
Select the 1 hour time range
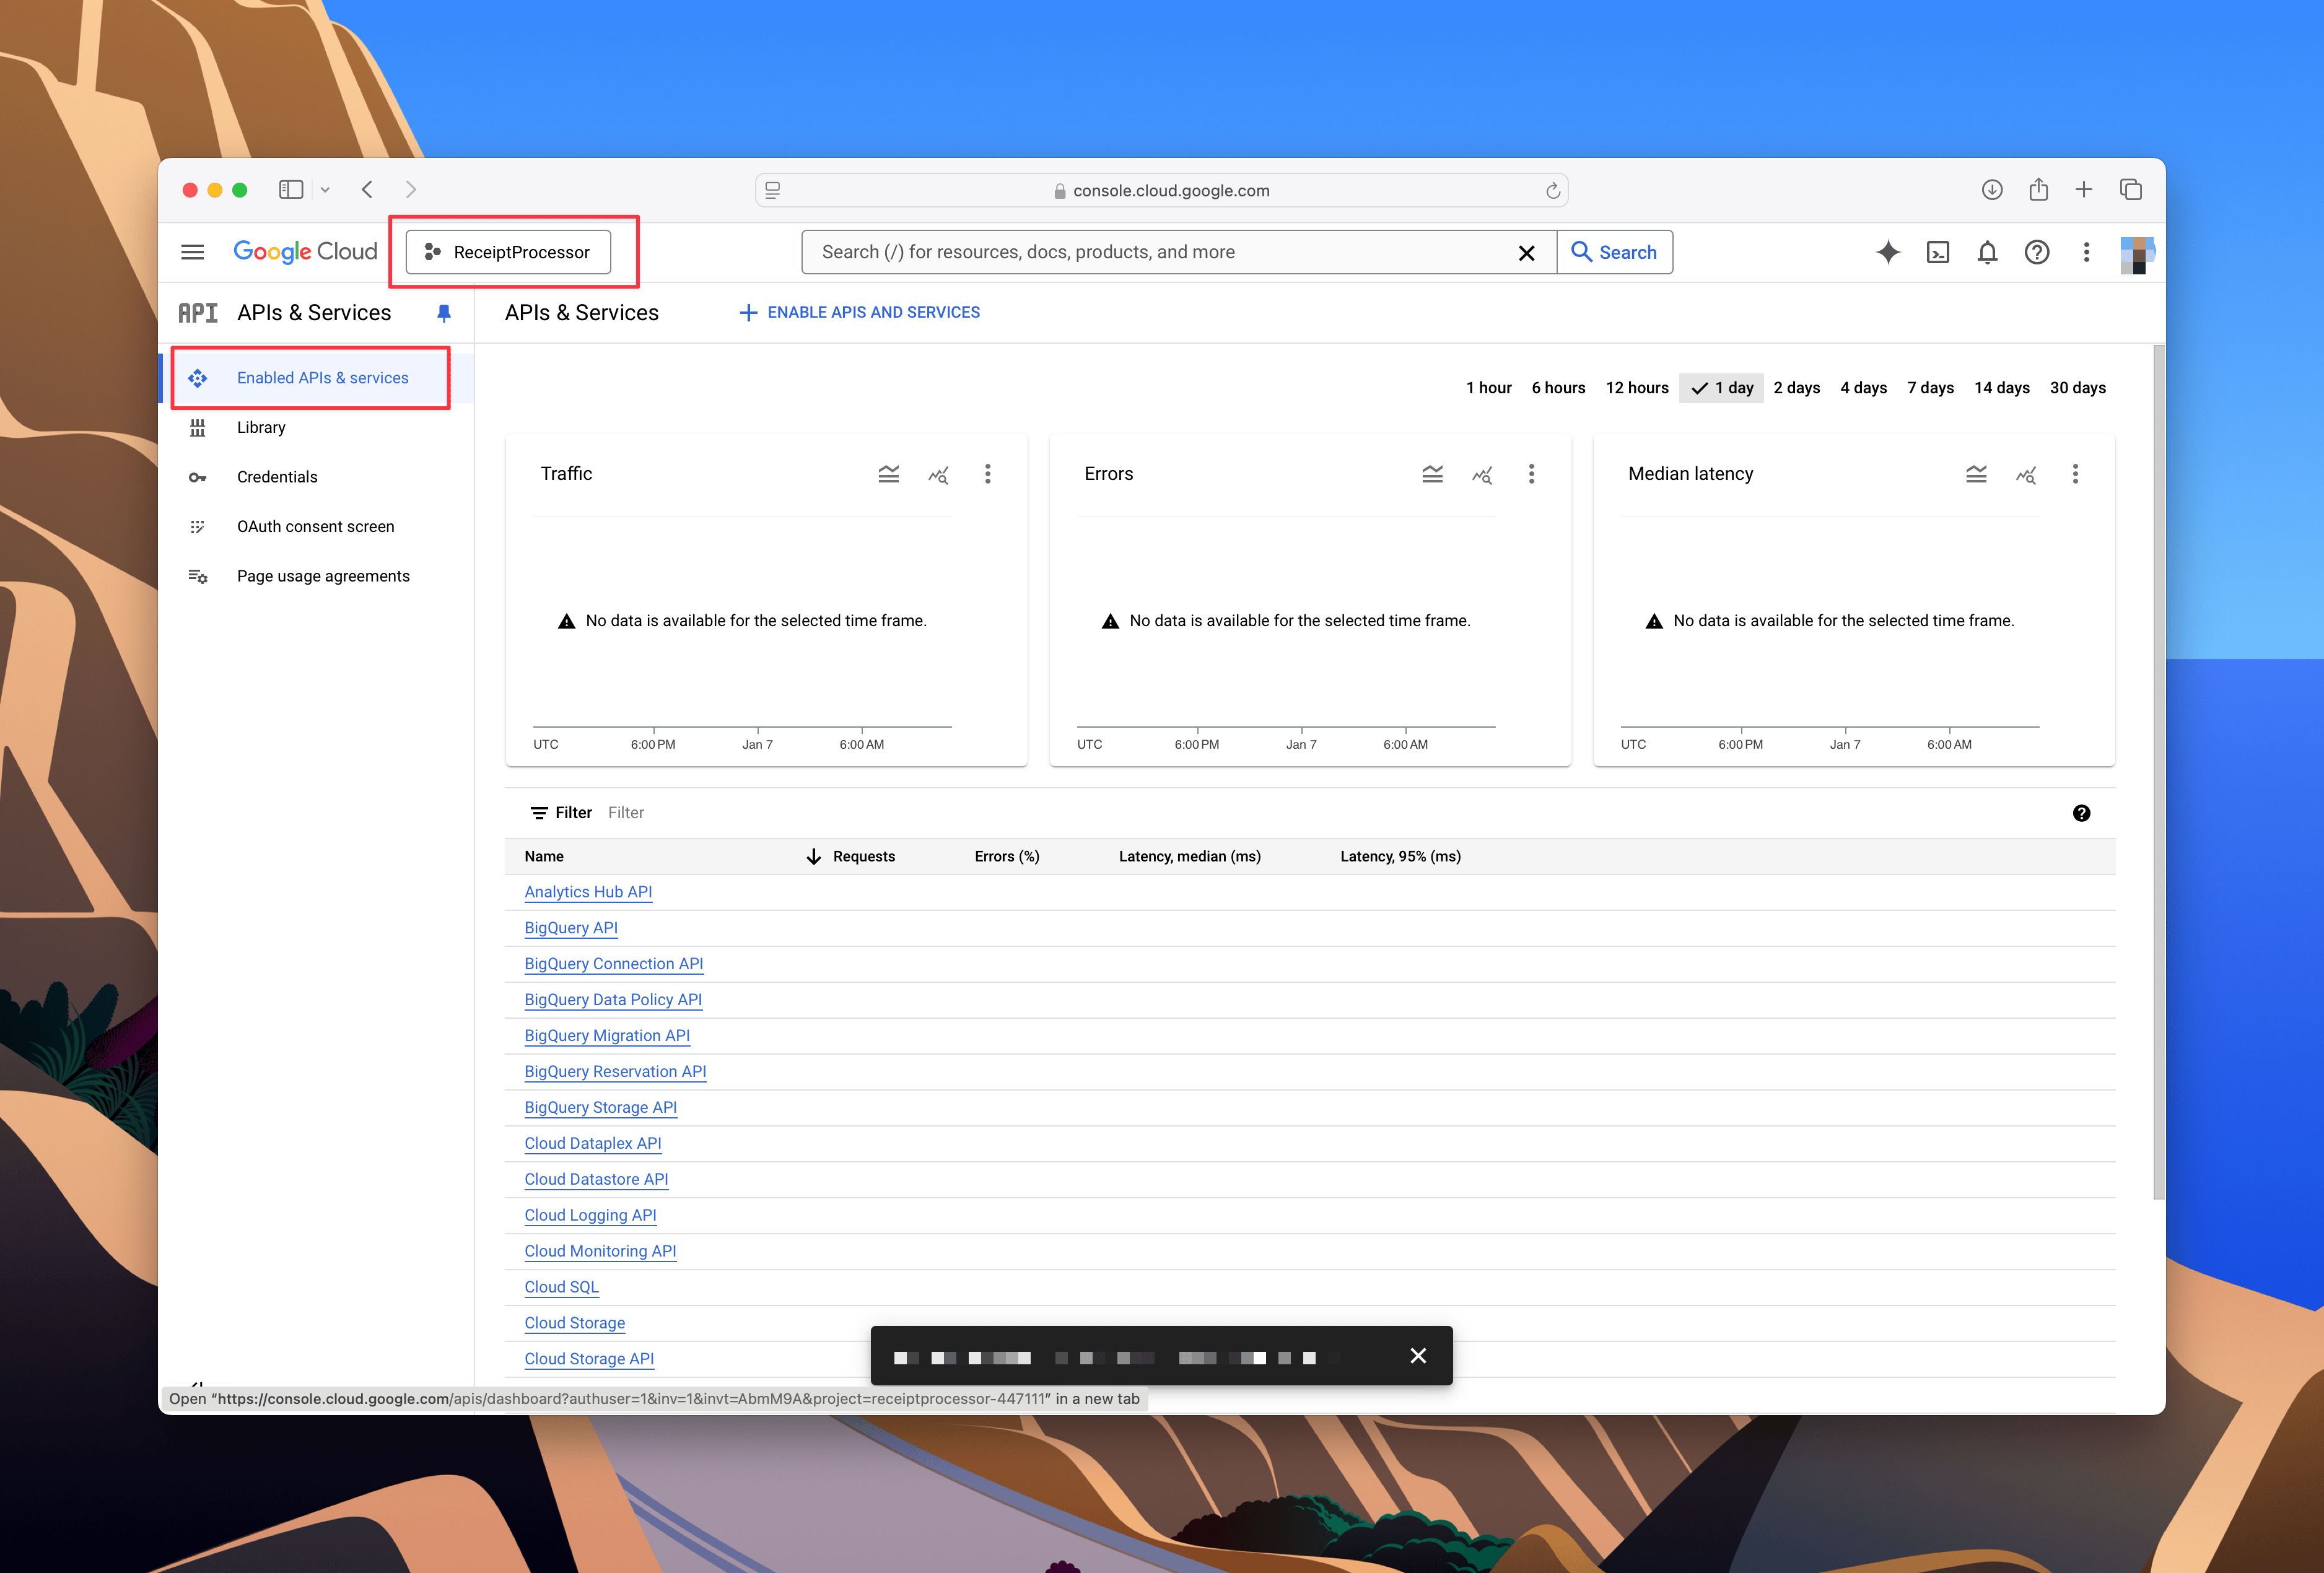point(1489,388)
